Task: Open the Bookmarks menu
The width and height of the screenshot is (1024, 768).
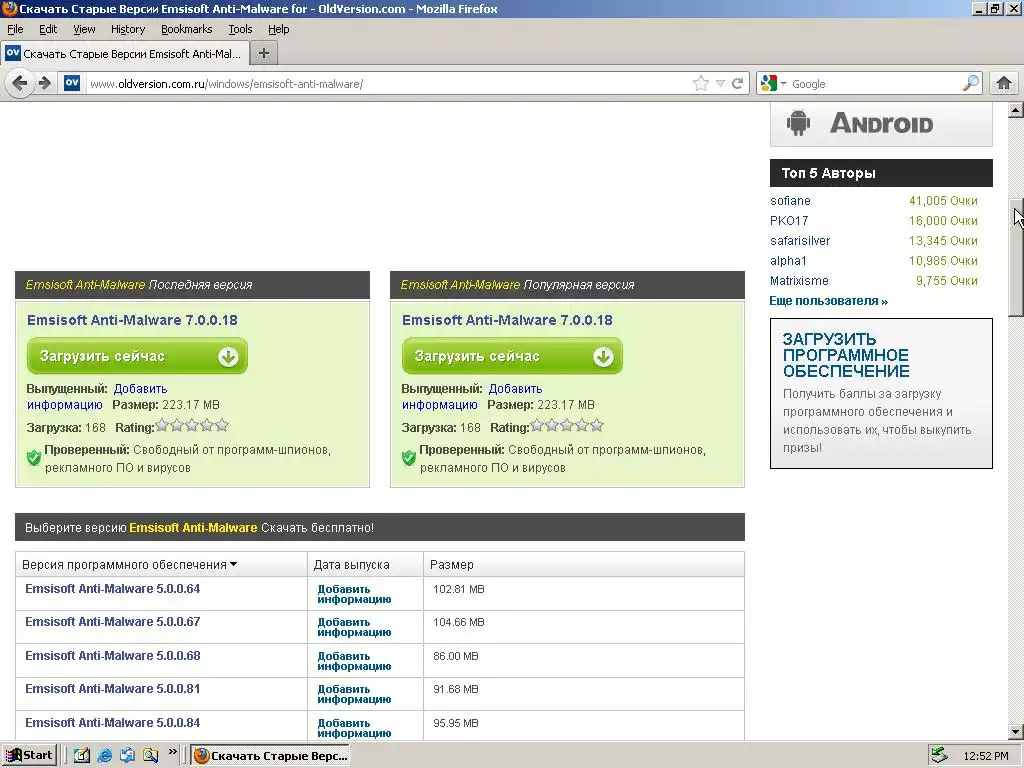Action: click(186, 29)
